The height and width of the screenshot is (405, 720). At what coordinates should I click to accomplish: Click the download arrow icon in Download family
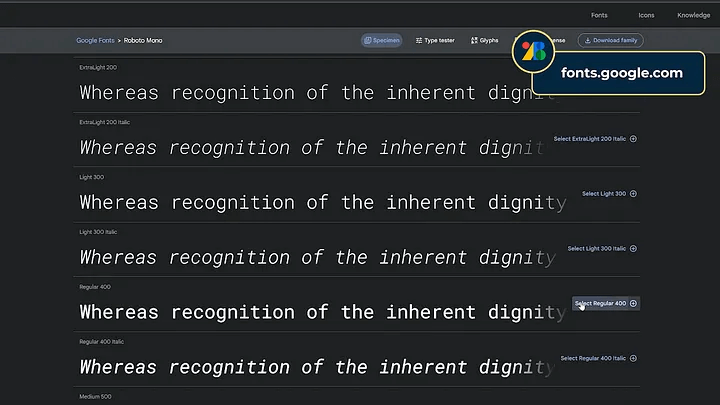point(587,40)
